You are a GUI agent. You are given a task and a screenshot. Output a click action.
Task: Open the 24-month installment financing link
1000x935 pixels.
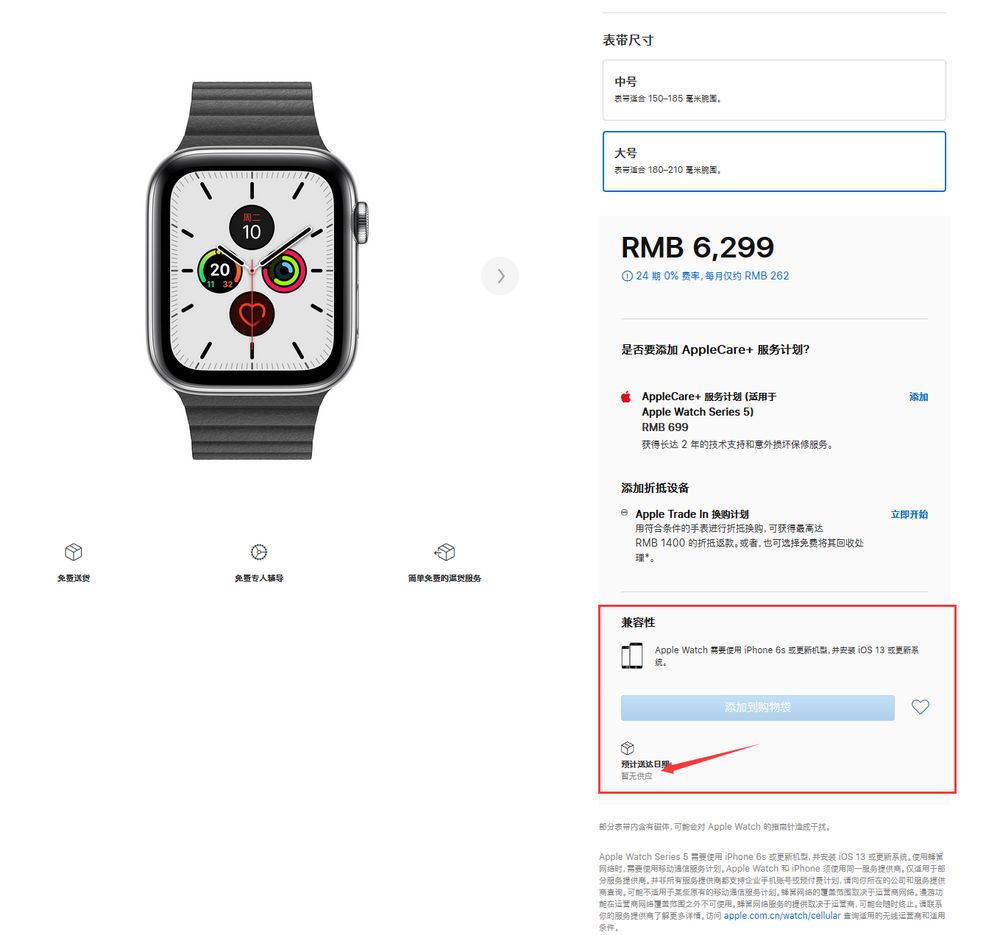coord(712,276)
